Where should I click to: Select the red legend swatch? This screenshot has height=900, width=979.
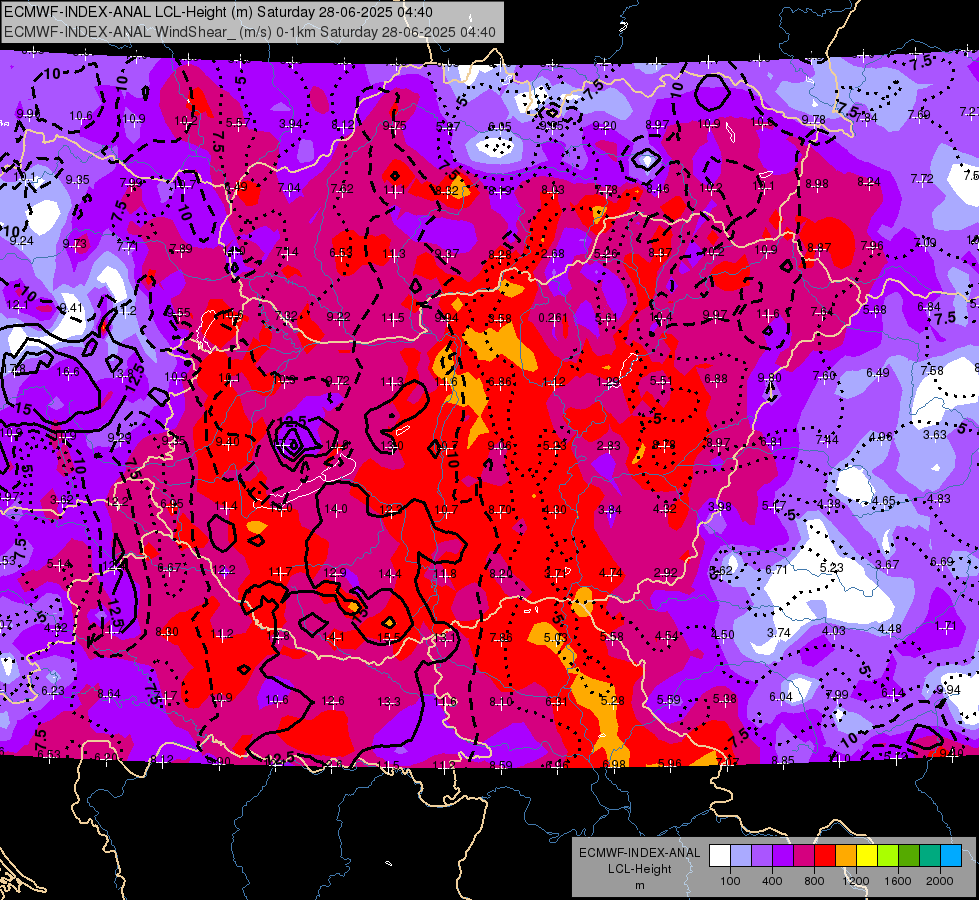pos(825,856)
